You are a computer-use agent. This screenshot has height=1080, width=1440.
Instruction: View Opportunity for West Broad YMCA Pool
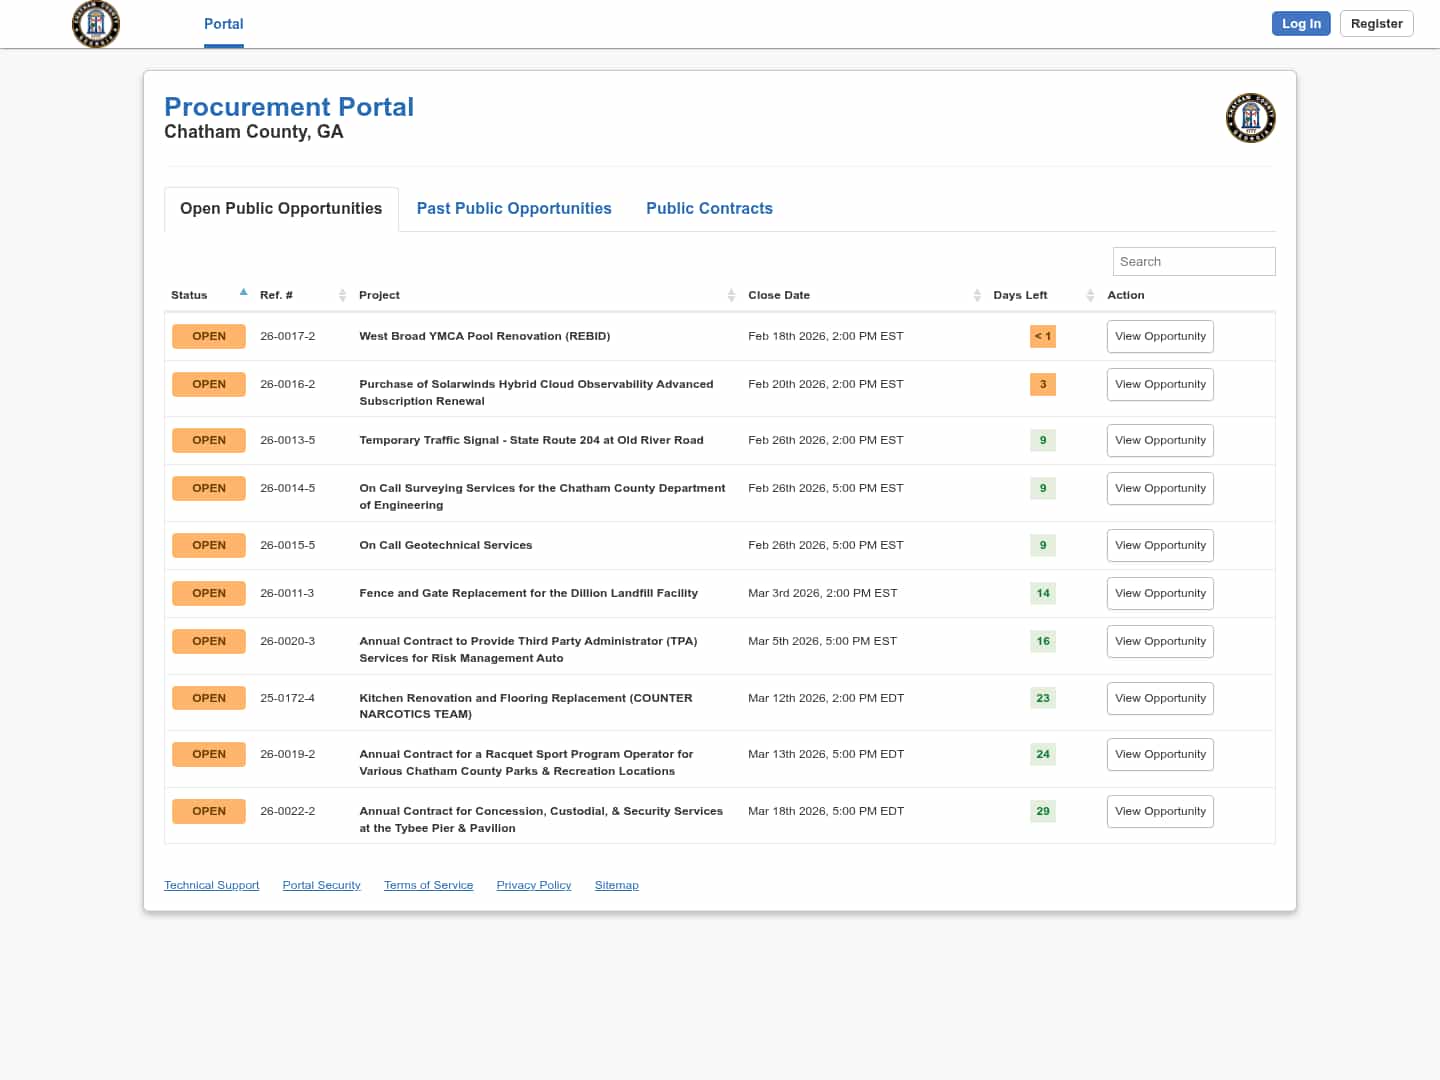tap(1160, 336)
